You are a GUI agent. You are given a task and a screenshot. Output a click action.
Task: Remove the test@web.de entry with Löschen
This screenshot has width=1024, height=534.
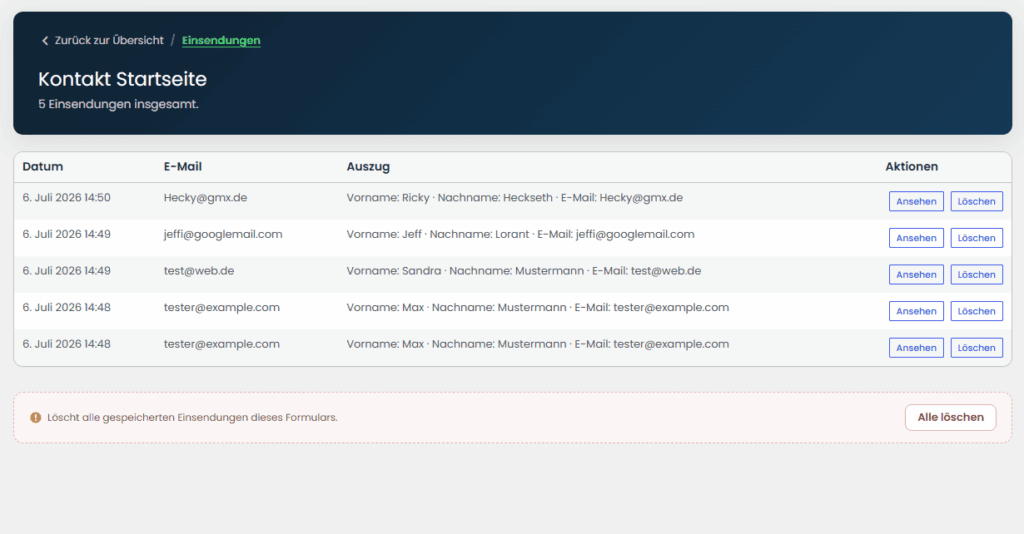(x=976, y=274)
